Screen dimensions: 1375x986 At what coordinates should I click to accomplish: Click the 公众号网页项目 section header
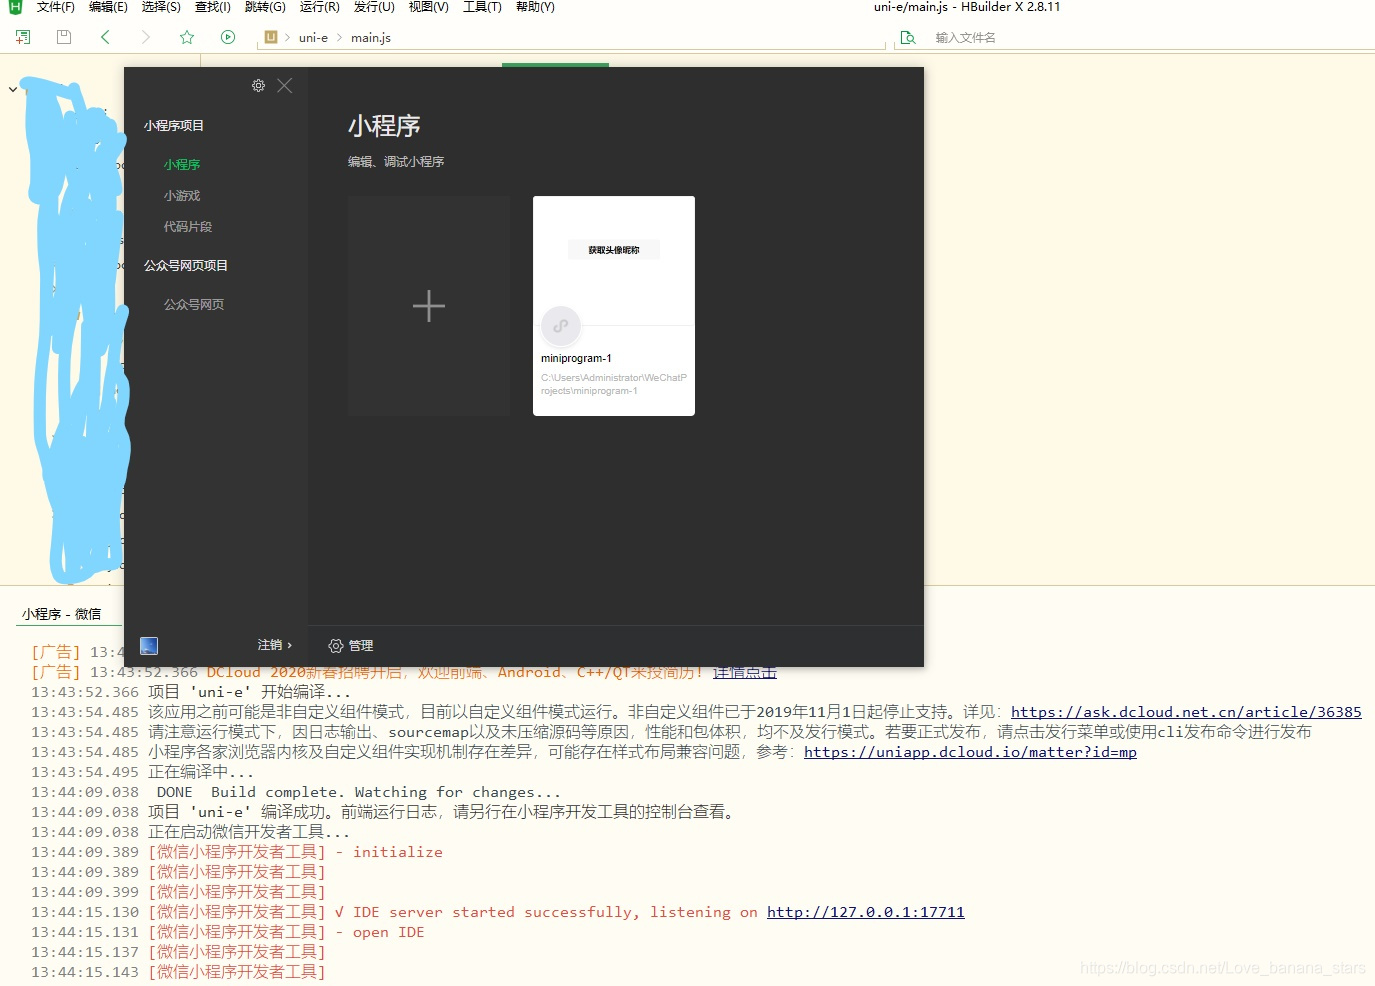[186, 266]
